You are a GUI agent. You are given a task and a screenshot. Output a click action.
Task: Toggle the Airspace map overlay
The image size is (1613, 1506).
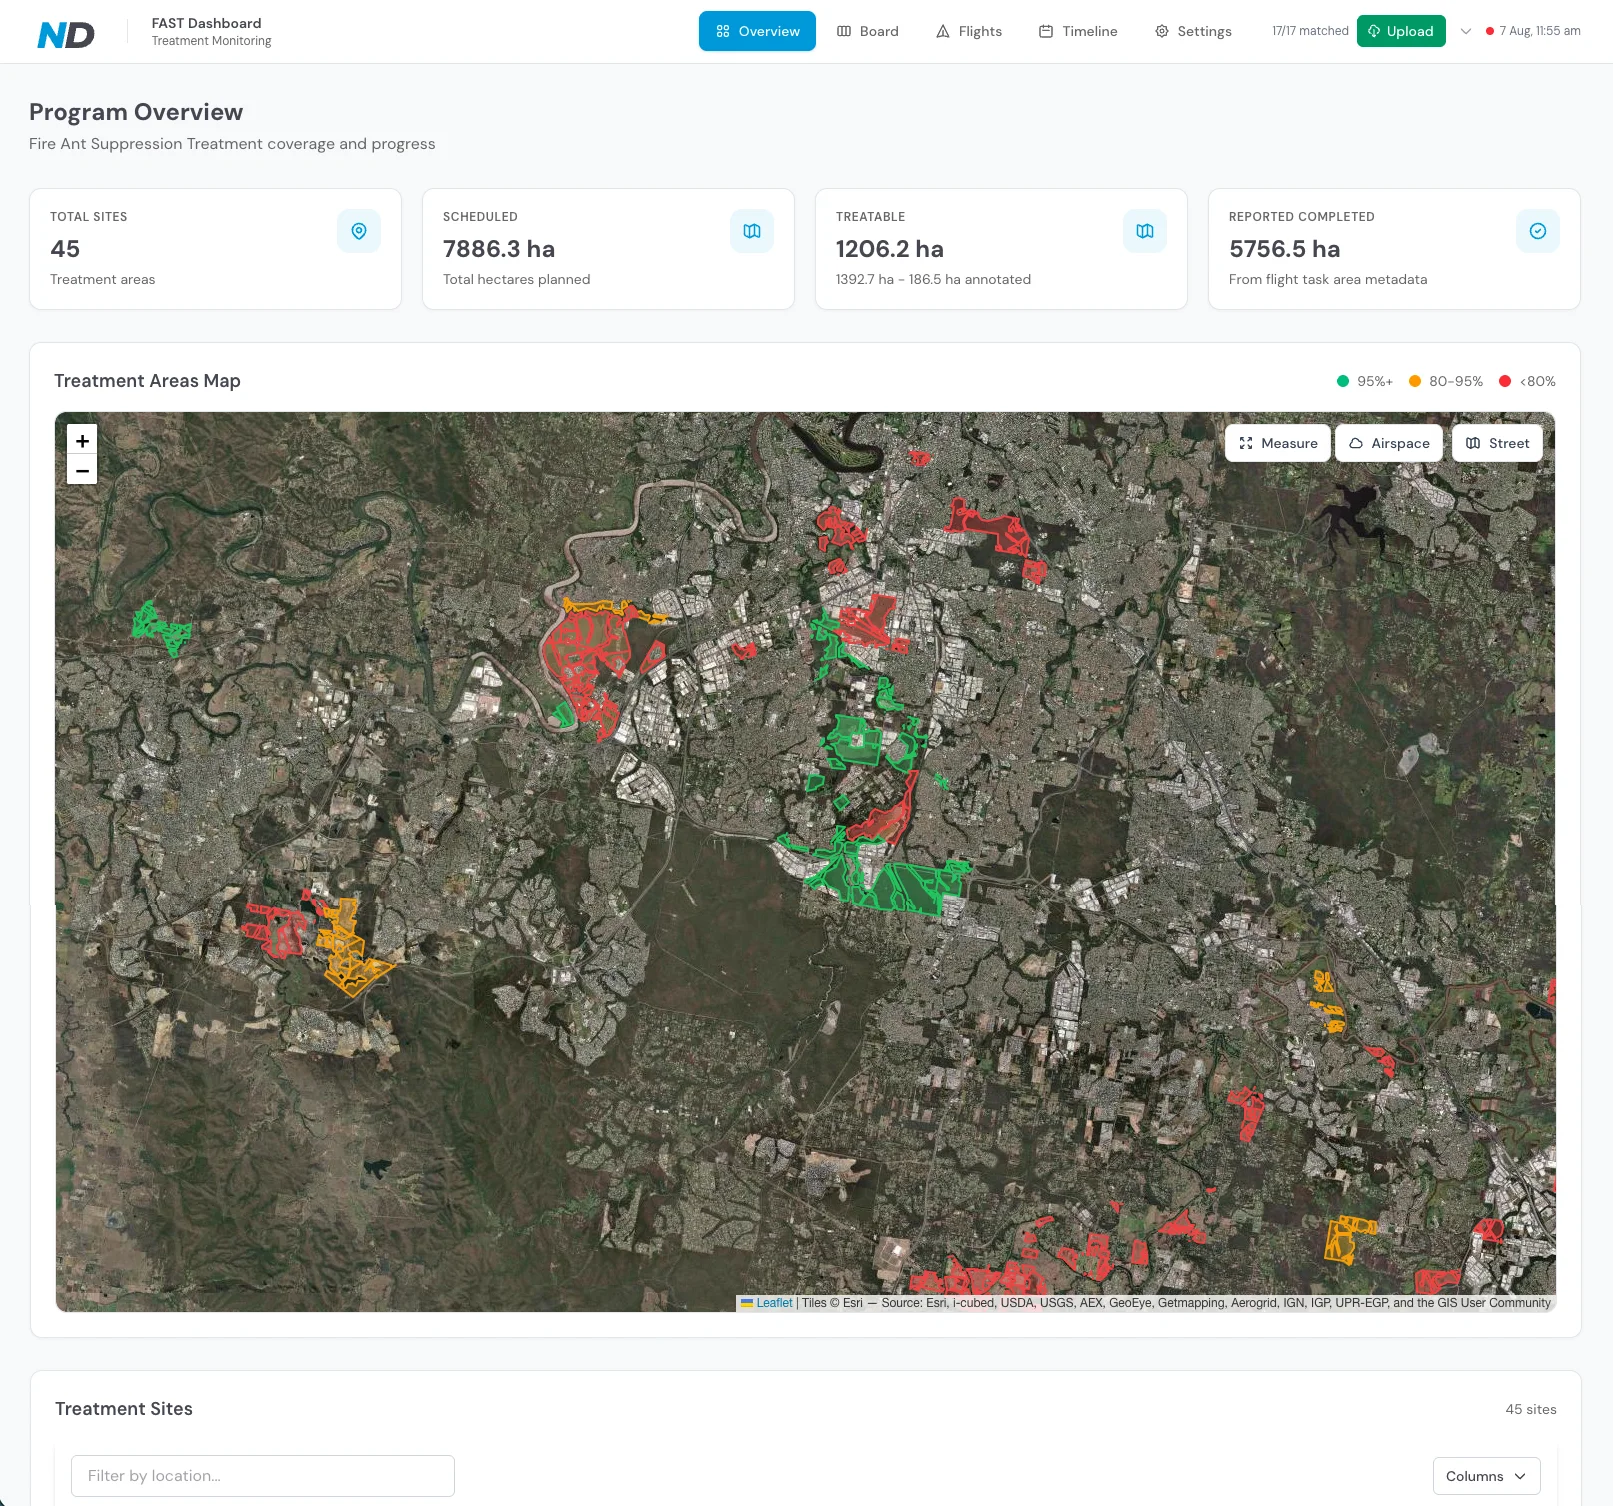[x=1389, y=443]
